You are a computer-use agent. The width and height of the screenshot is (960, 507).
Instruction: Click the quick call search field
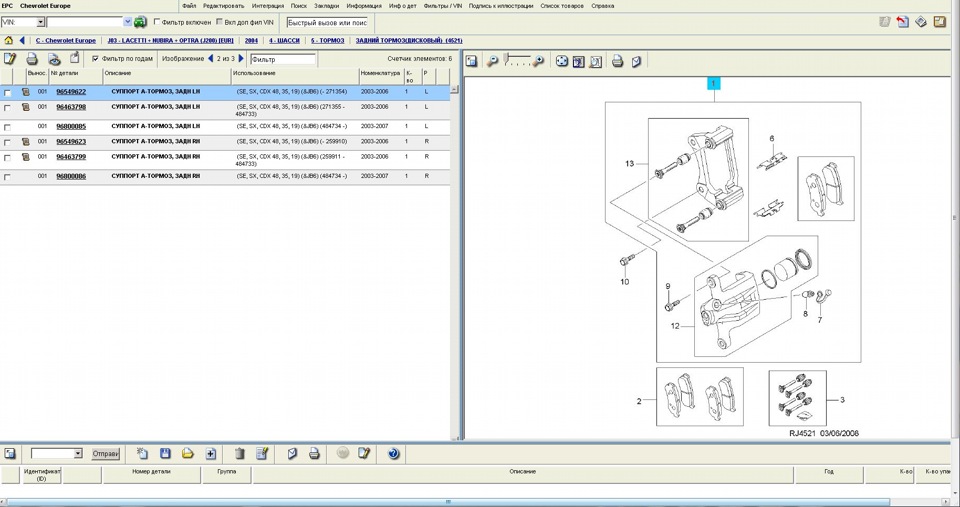[x=328, y=23]
